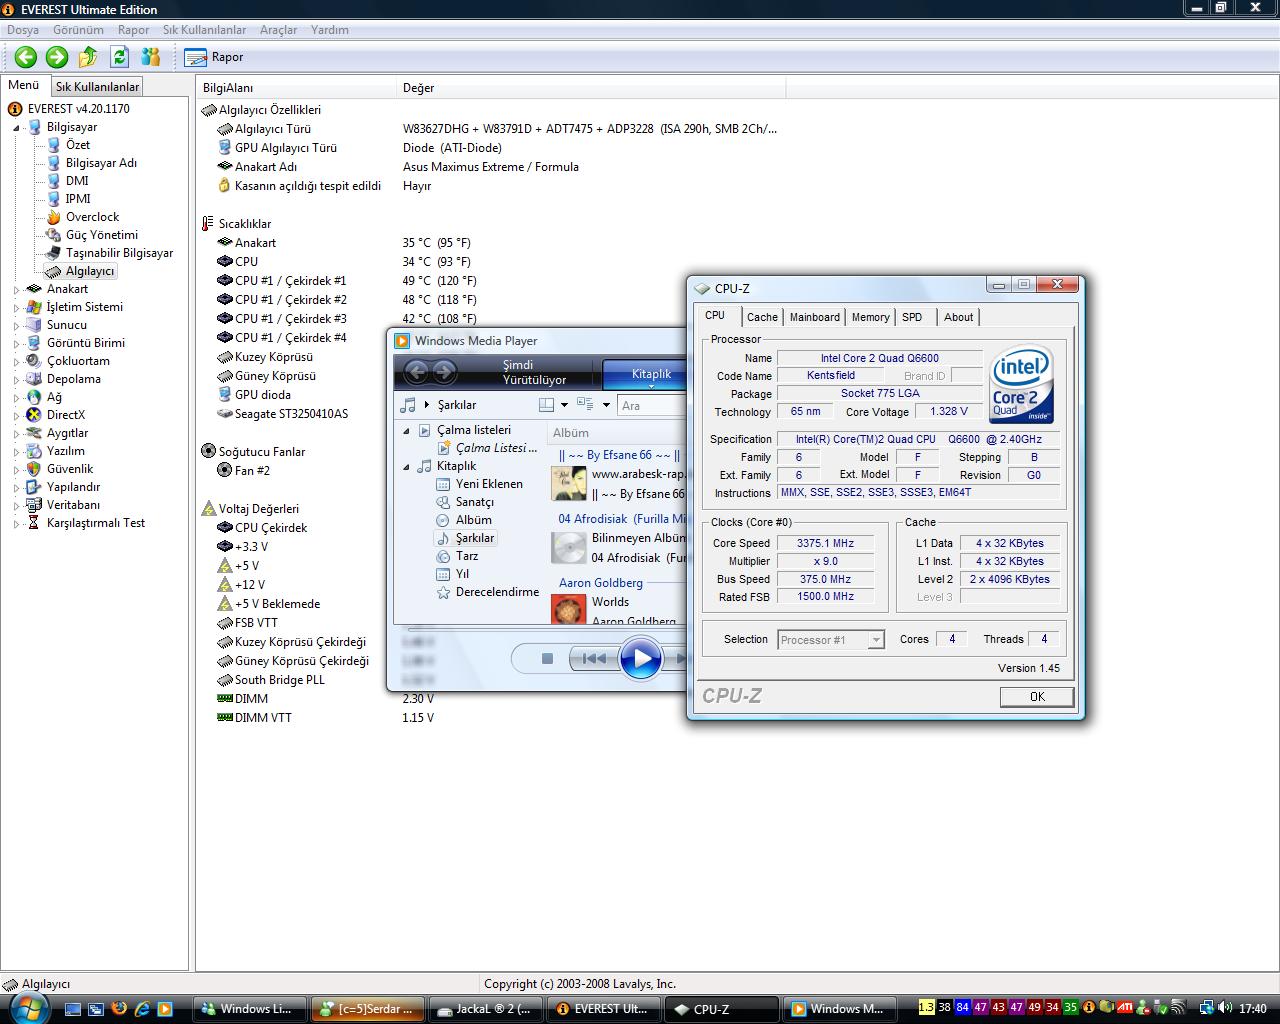1280x1024 pixels.
Task: Switch to the Sık Kullanılanlar tab
Action: [97, 87]
